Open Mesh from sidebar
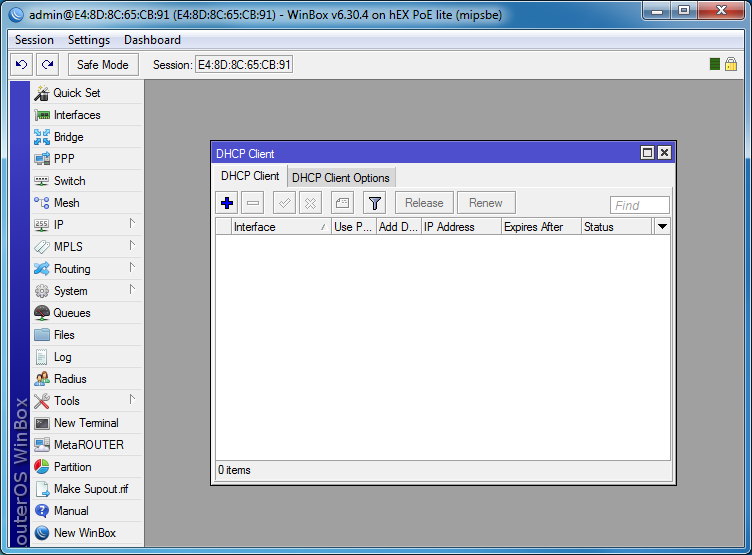 (x=88, y=203)
